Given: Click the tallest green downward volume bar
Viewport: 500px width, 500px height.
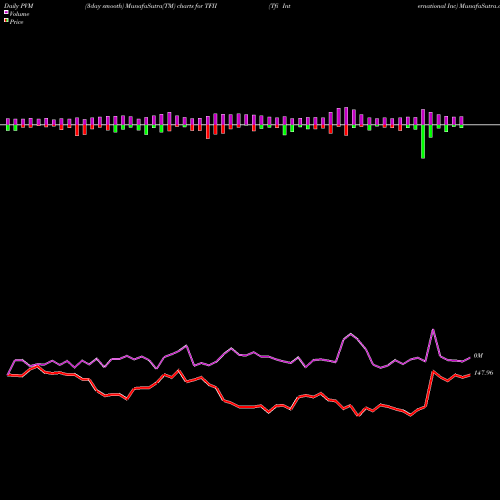Looking at the screenshot, I should pyautogui.click(x=423, y=141).
